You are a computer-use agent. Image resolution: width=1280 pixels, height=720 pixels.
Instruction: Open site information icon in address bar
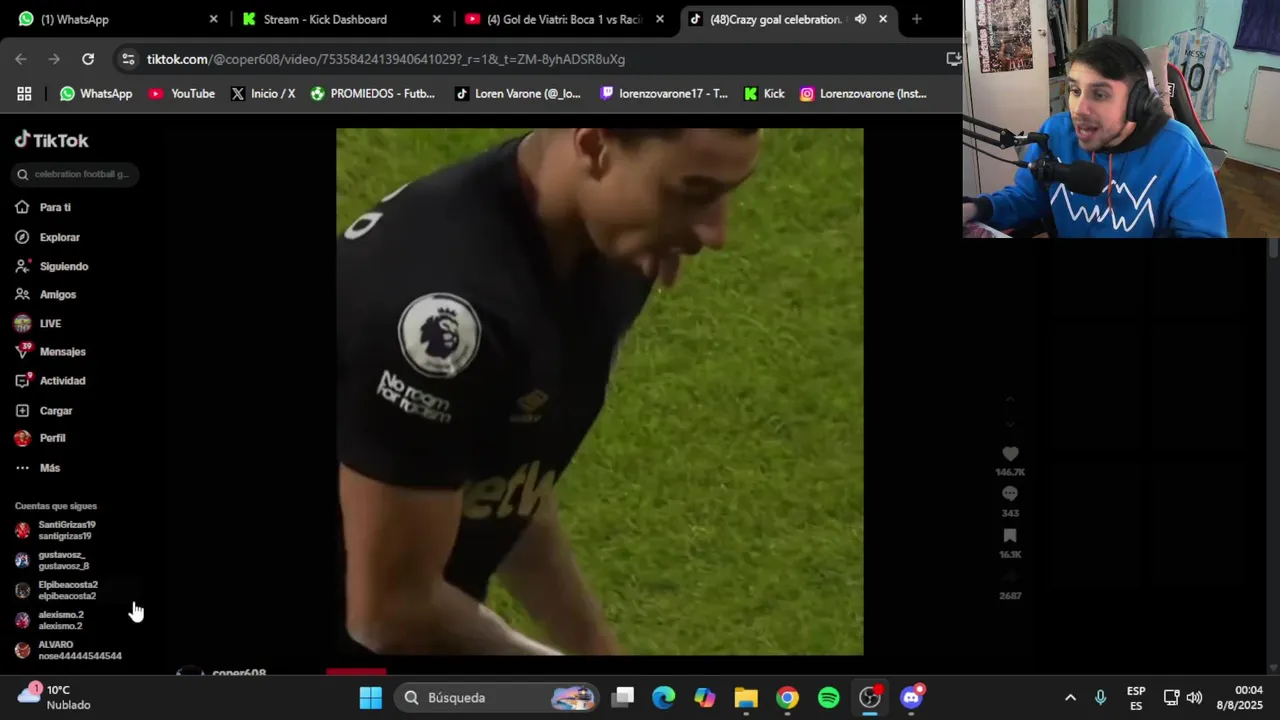pos(128,59)
